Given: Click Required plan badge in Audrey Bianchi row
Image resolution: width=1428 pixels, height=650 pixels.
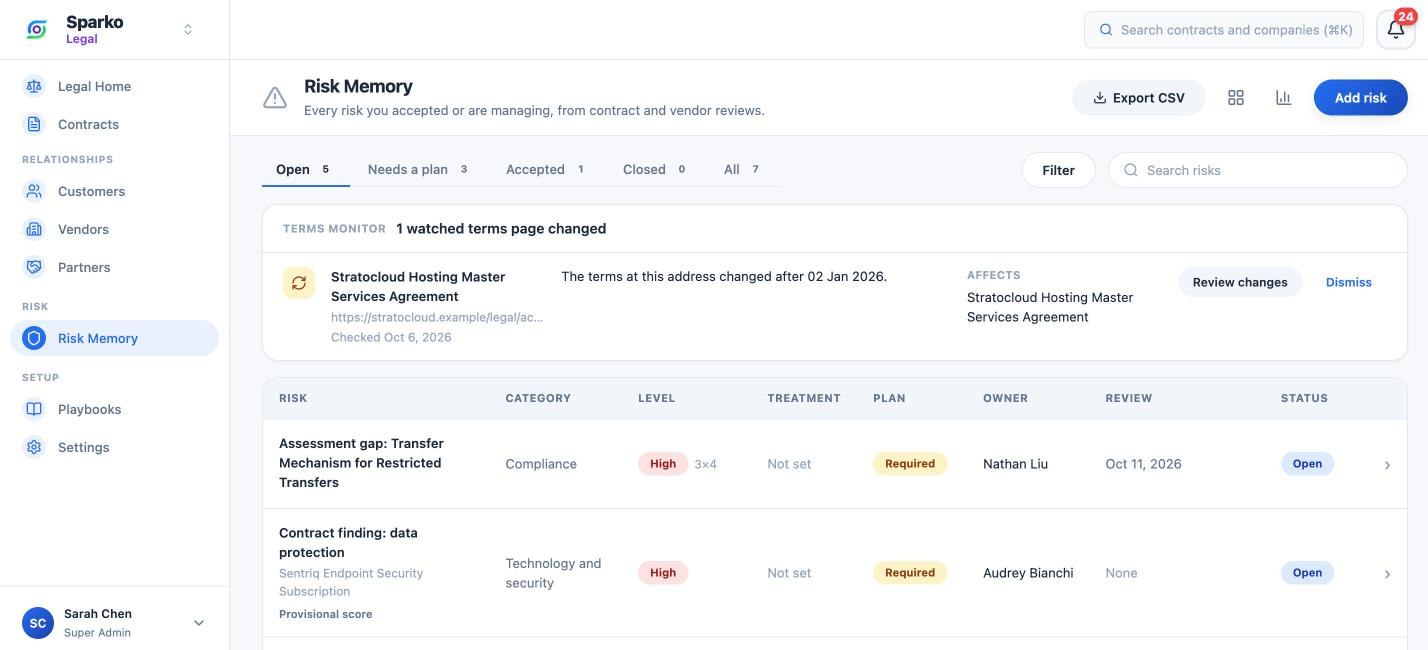Looking at the screenshot, I should click(910, 573).
